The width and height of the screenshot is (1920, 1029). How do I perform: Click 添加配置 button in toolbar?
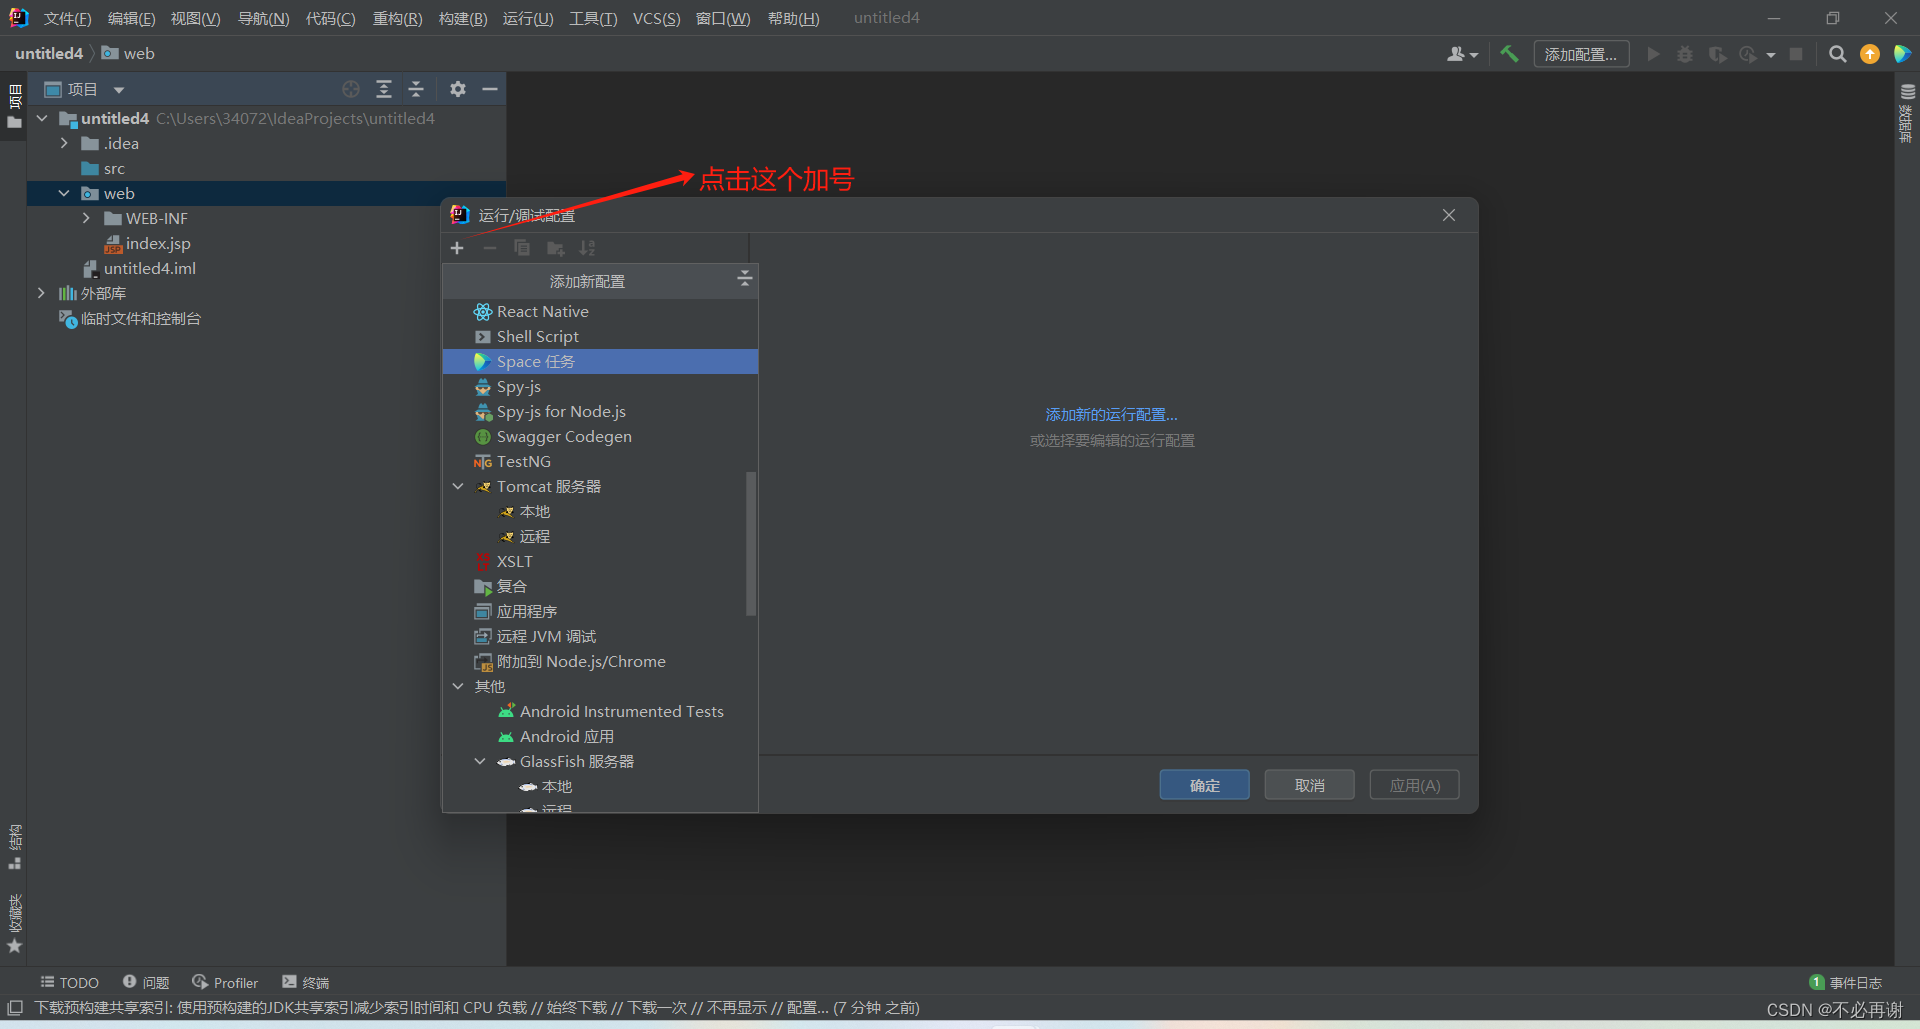(x=1581, y=54)
